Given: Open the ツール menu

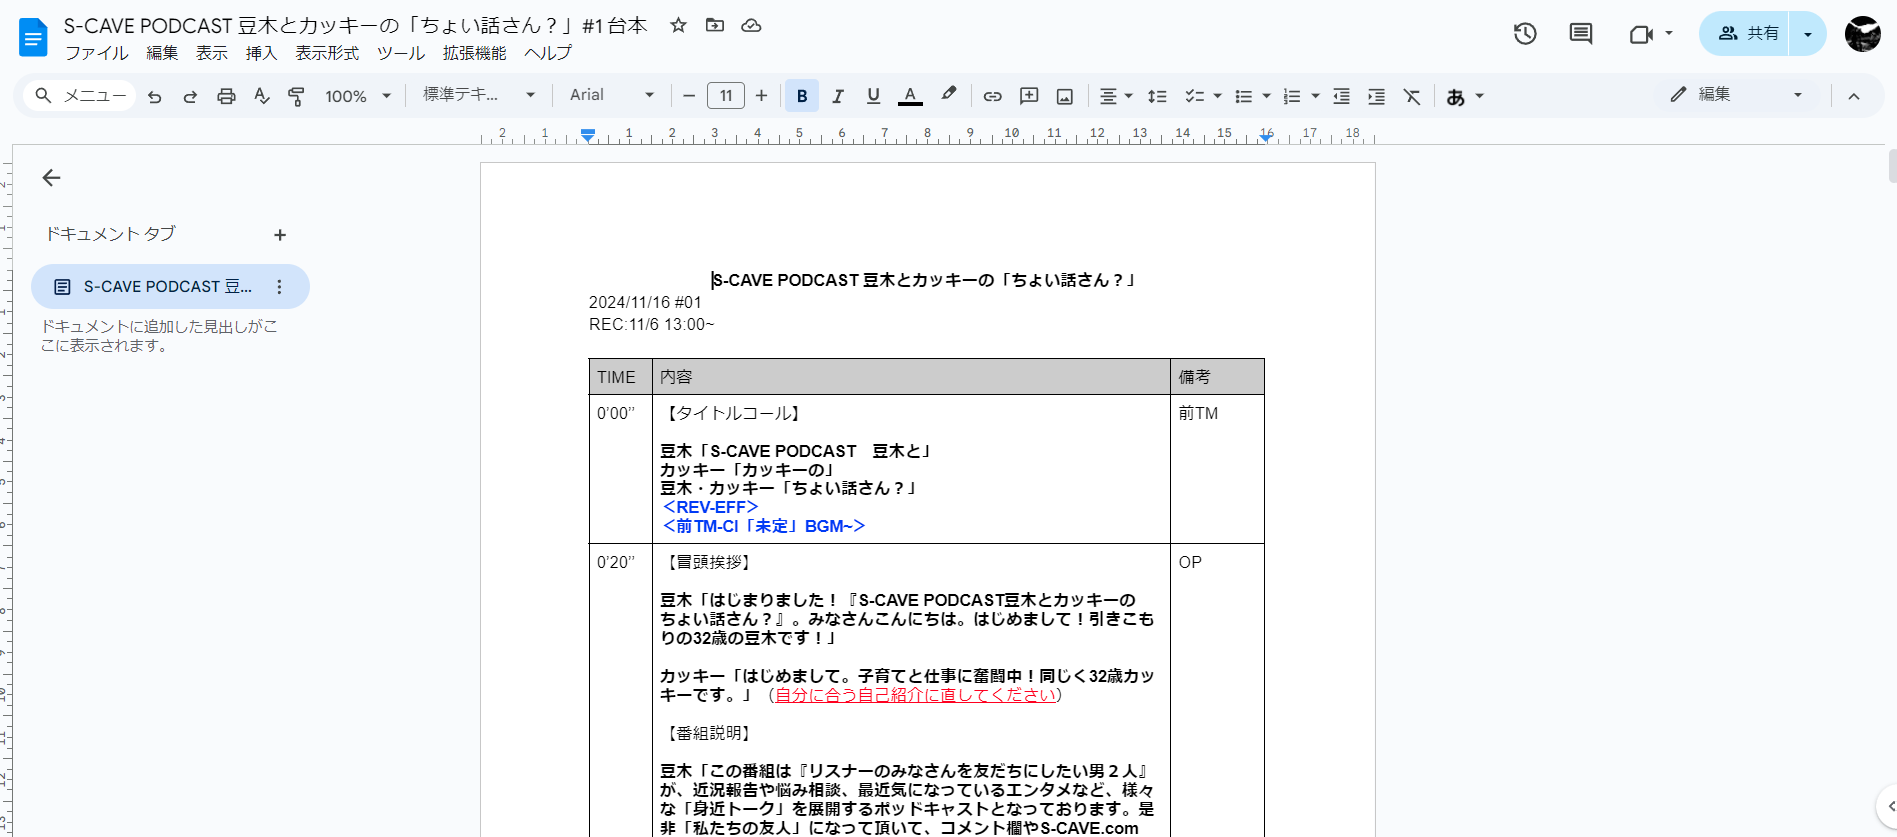Looking at the screenshot, I should pyautogui.click(x=401, y=53).
